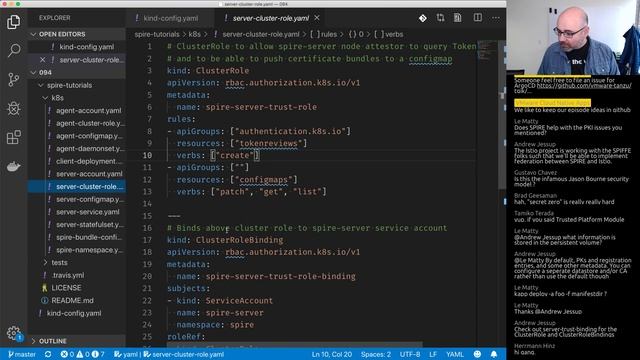Open the agent-configmap file

click(77, 136)
